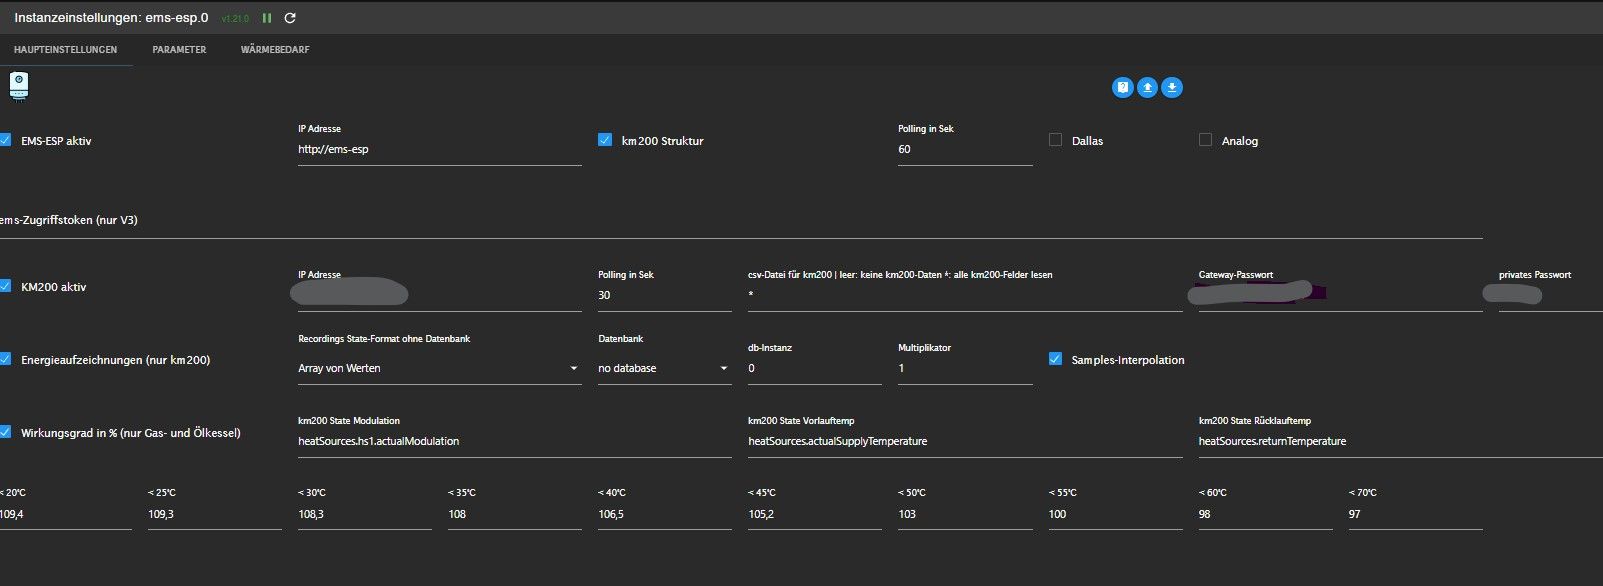Enable the Analog checkbox

click(1205, 140)
